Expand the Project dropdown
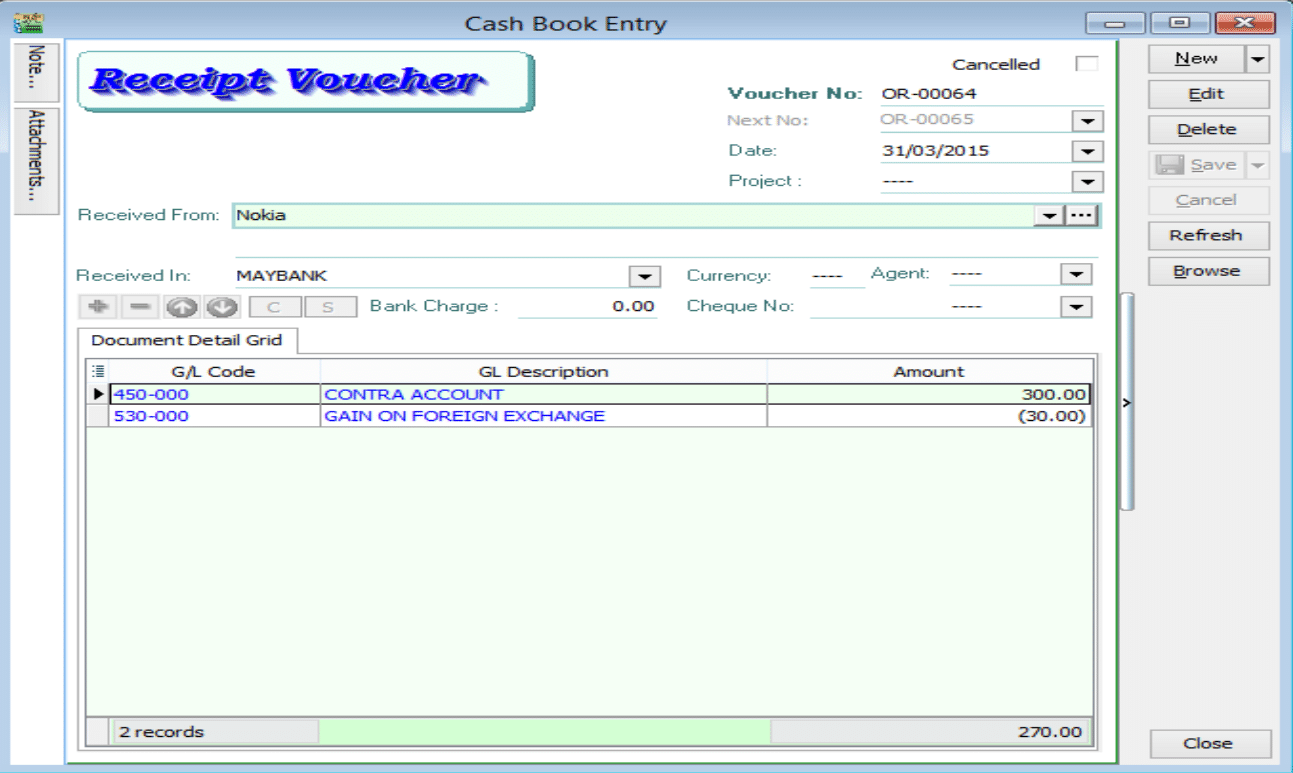This screenshot has height=773, width=1293. (1086, 181)
